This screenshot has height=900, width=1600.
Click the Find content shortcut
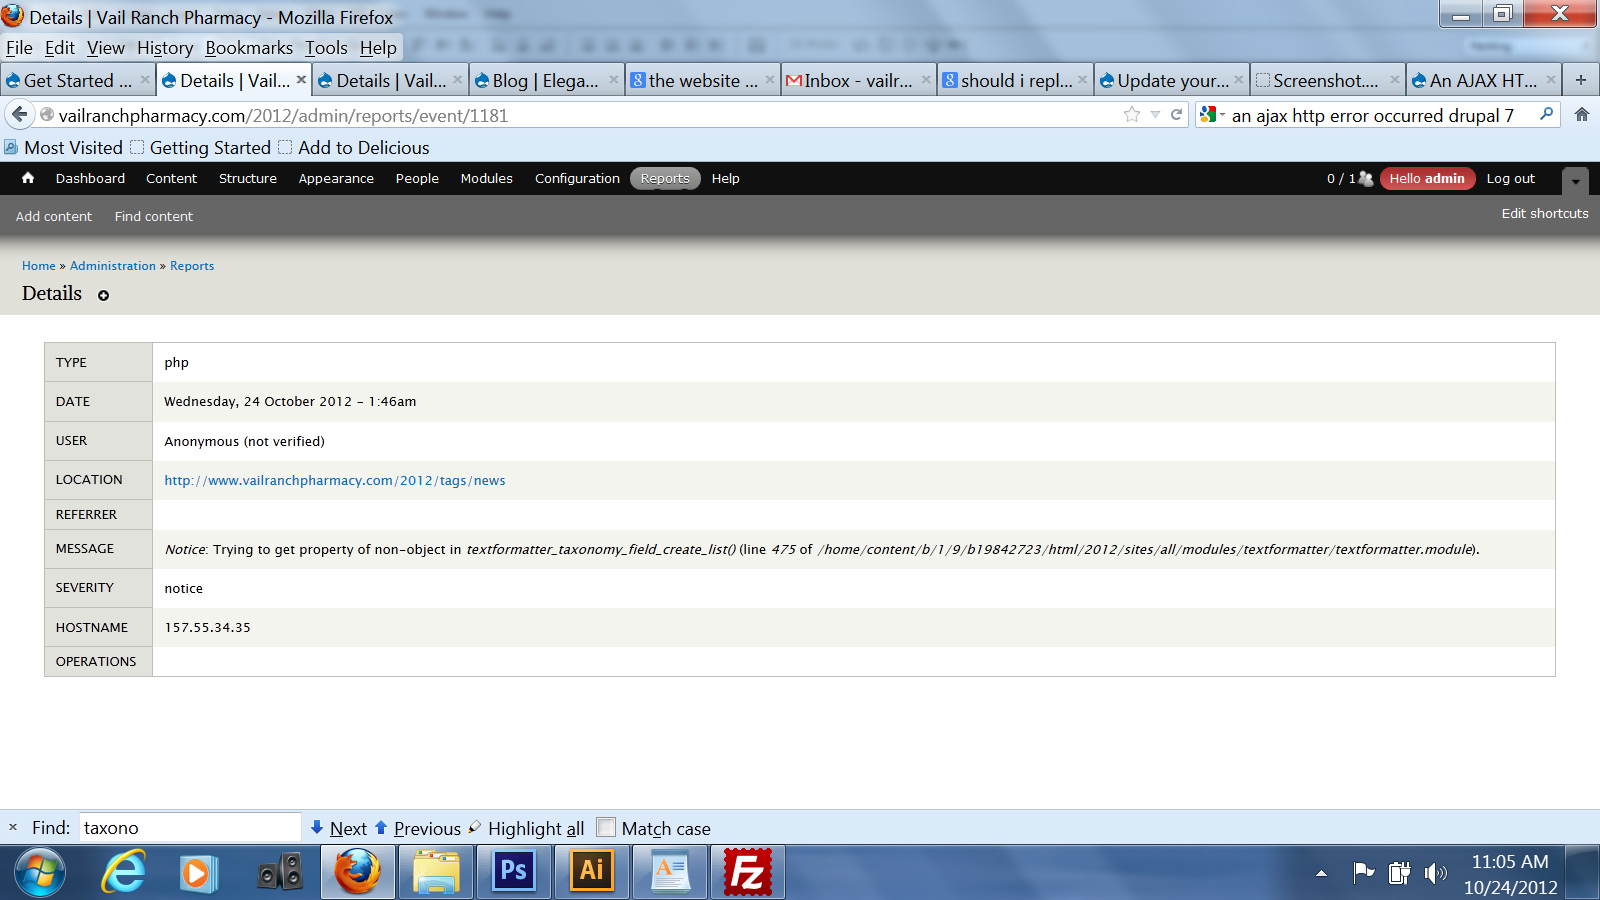click(x=154, y=216)
